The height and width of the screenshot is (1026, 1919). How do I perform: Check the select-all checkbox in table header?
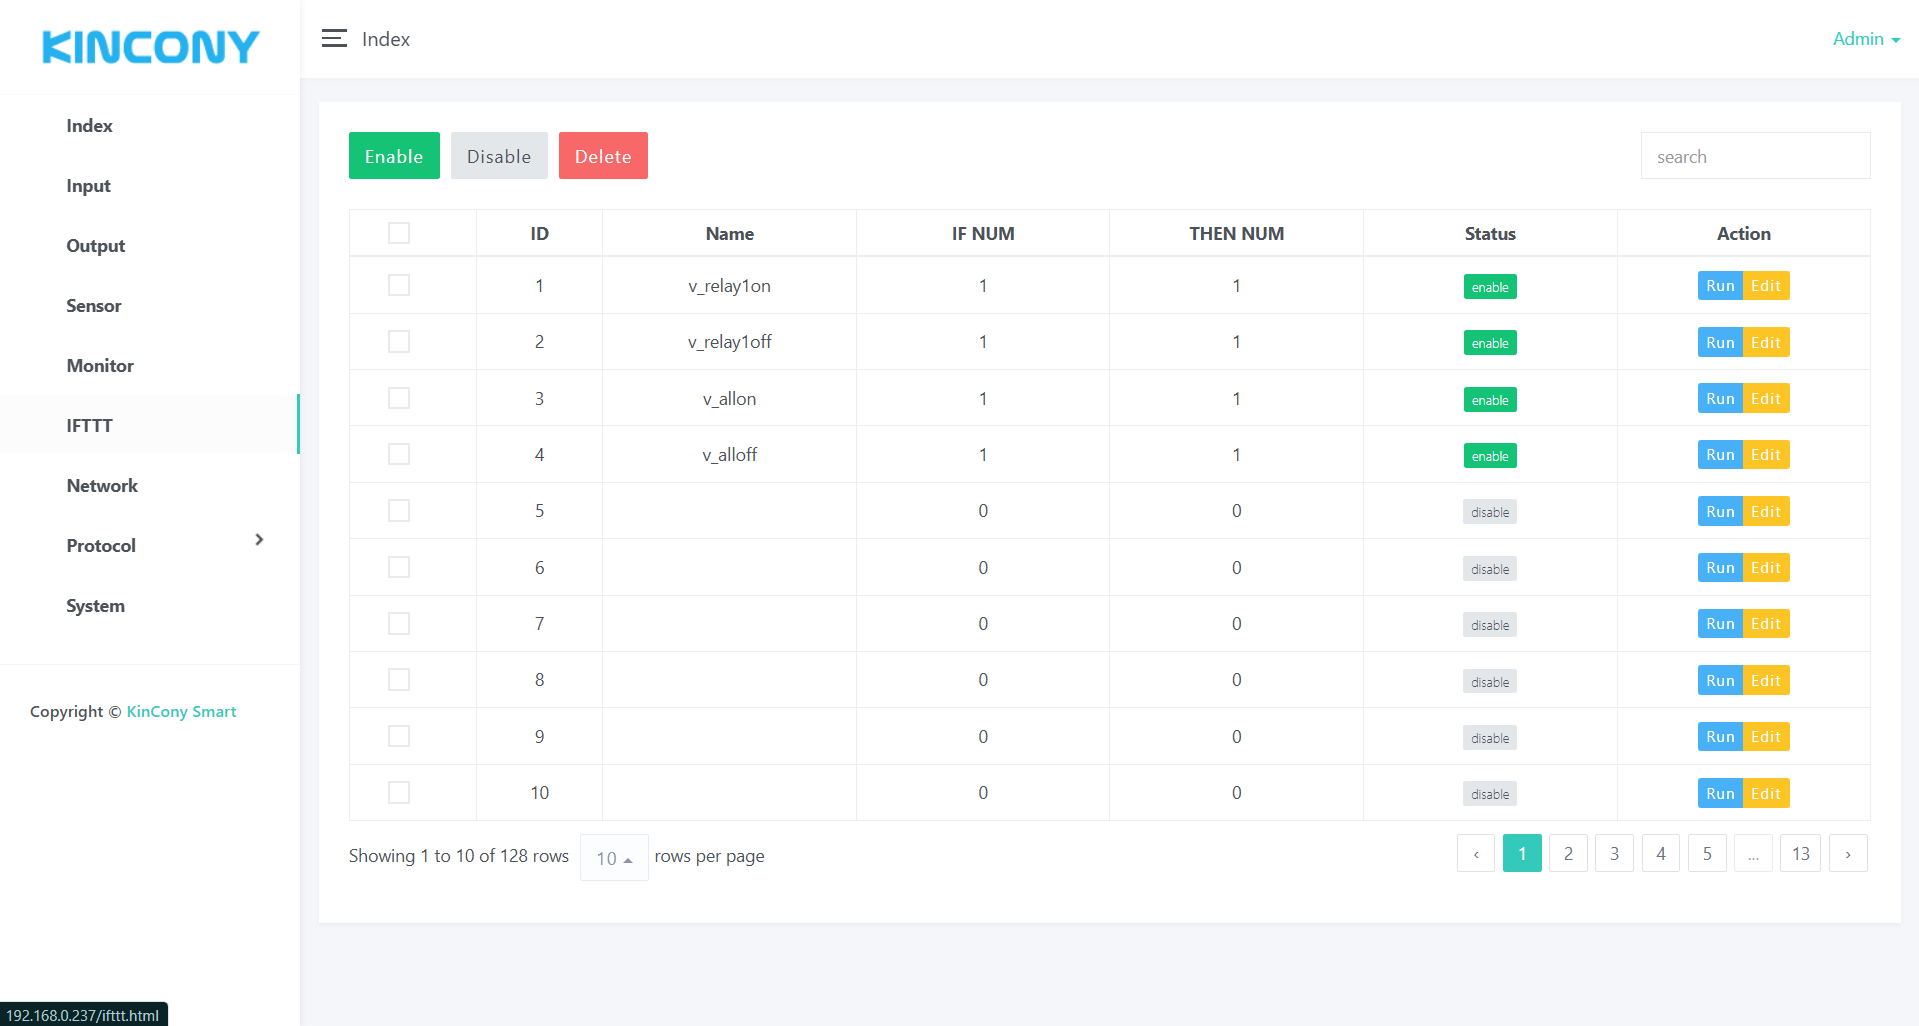399,233
